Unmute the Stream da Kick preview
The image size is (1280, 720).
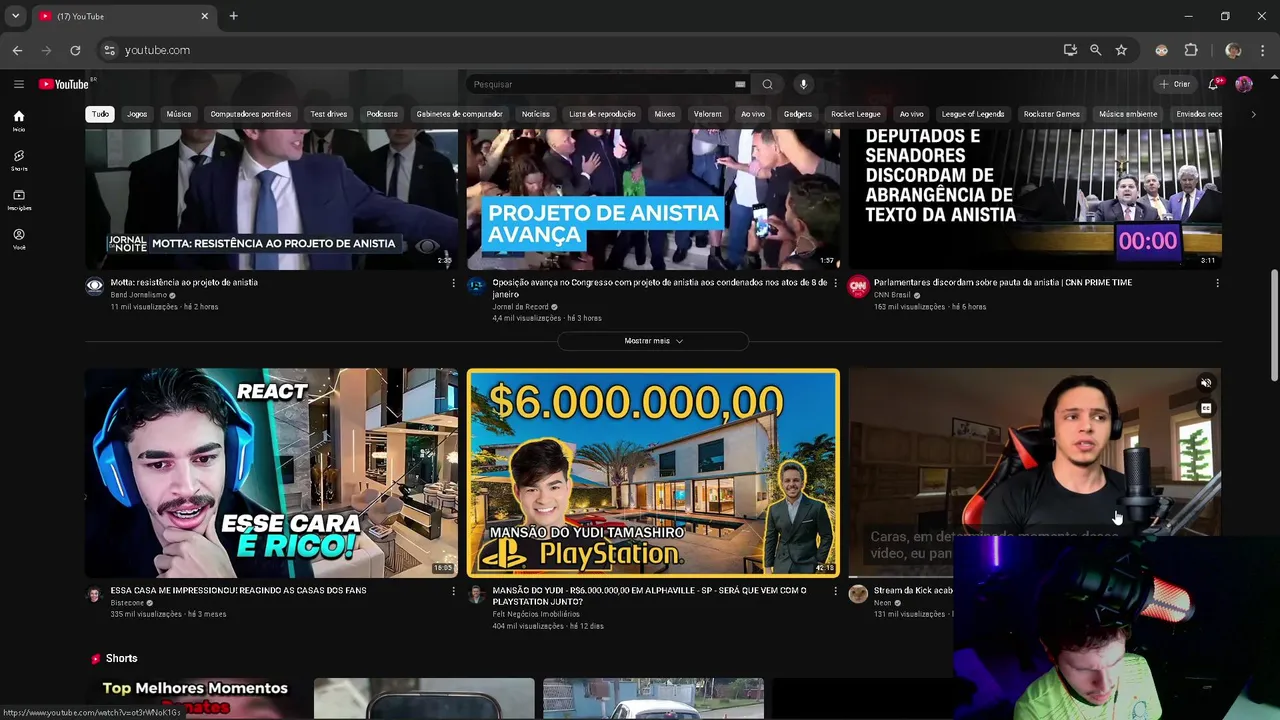1206,383
